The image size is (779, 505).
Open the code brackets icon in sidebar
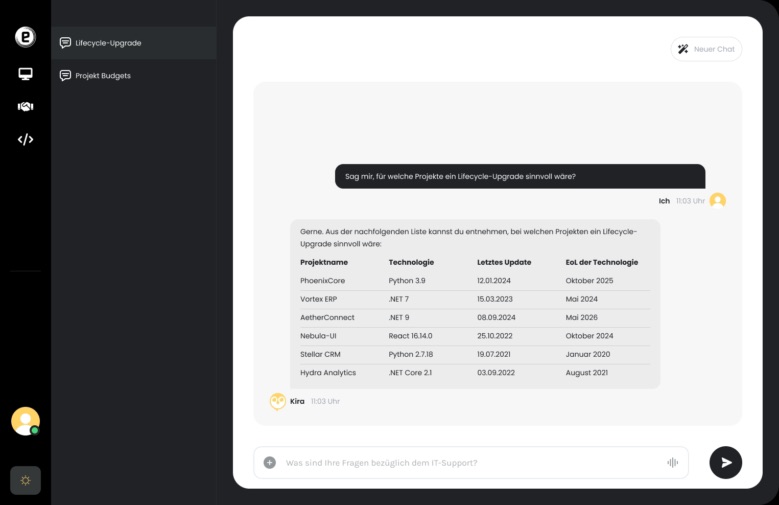tap(25, 139)
